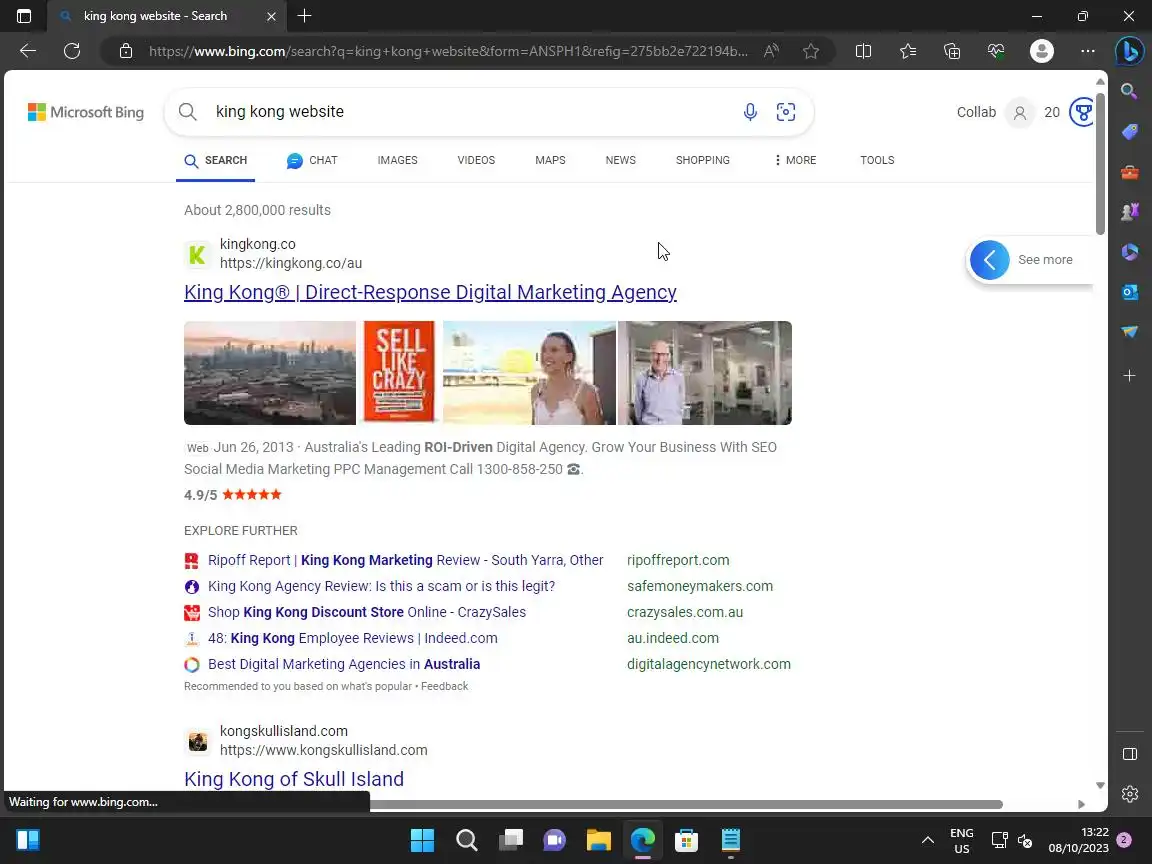Add app with sidebar plus icon

tap(1129, 376)
